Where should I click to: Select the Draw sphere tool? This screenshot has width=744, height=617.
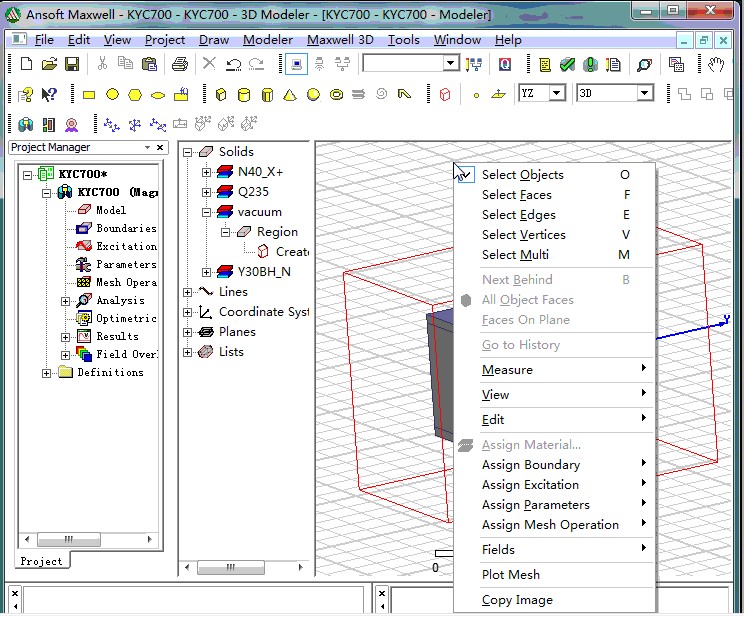click(313, 94)
